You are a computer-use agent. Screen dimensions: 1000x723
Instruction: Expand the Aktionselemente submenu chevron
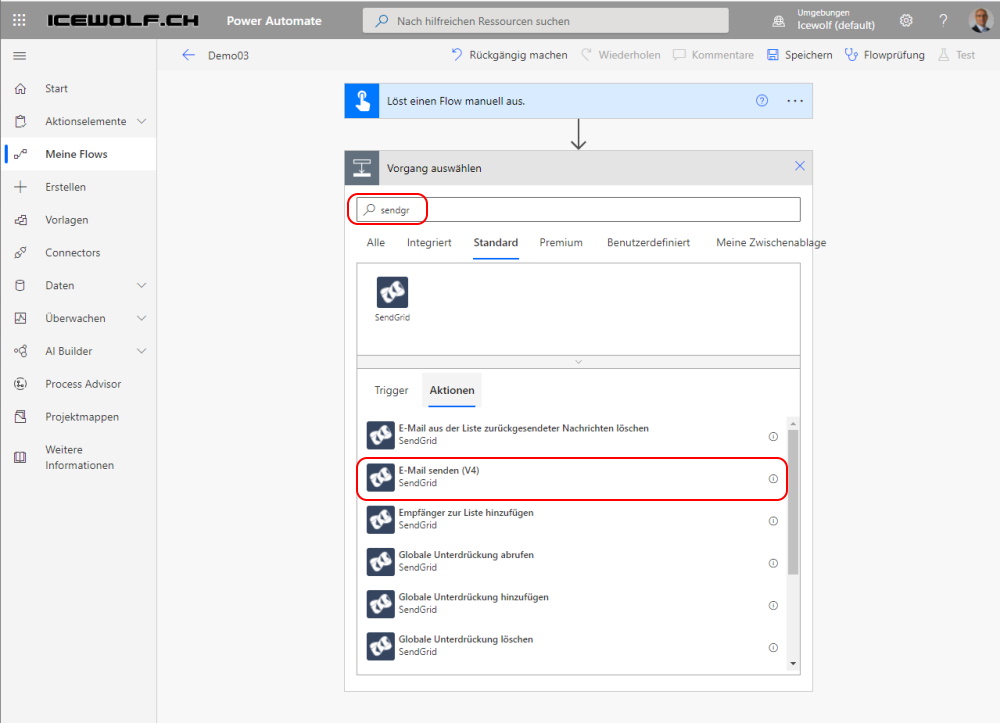pyautogui.click(x=142, y=121)
